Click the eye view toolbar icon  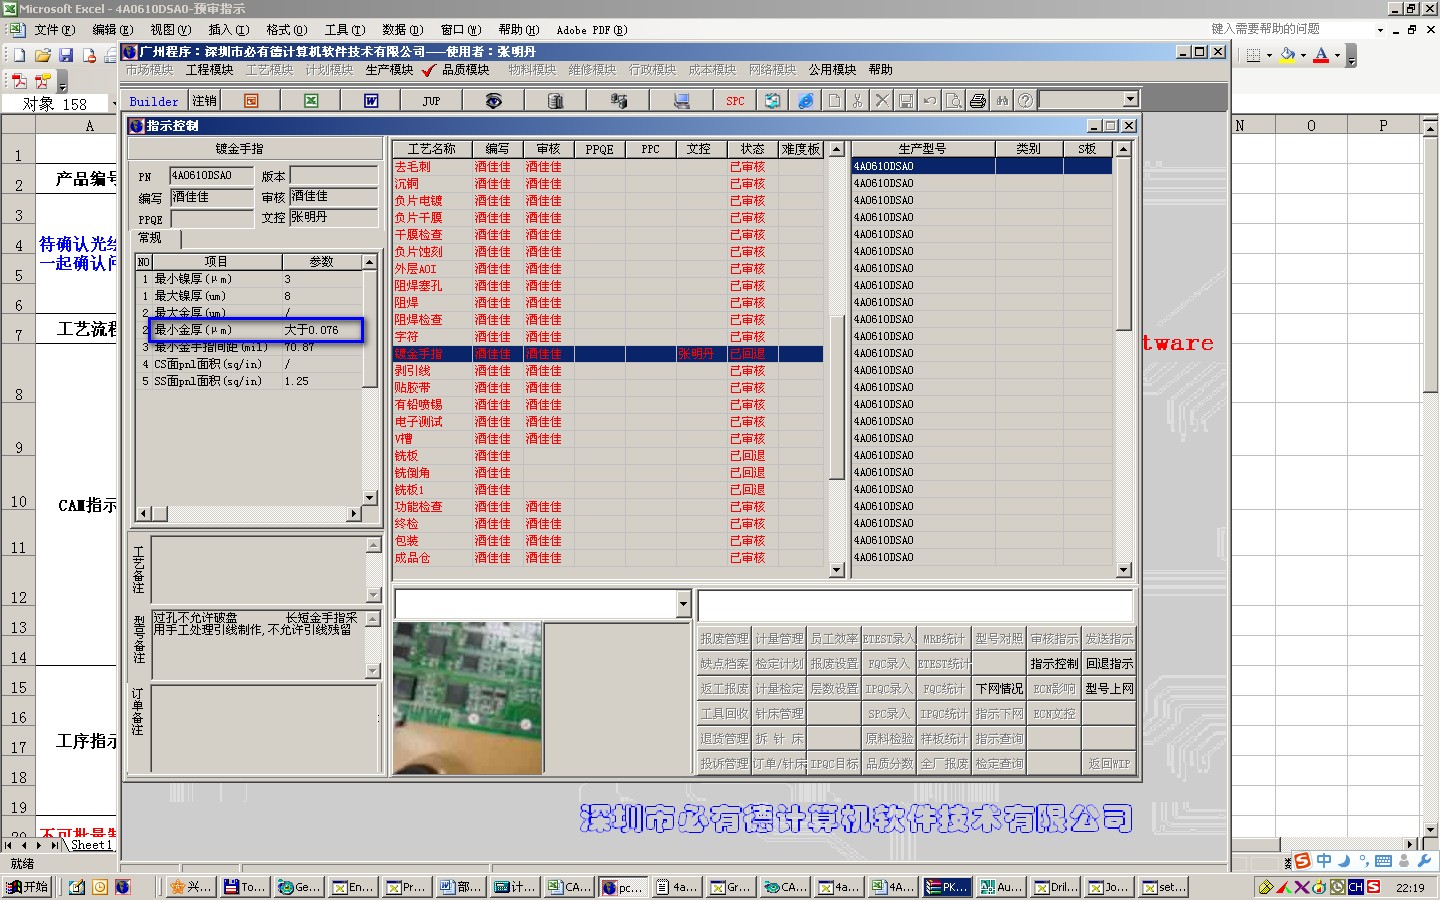pyautogui.click(x=493, y=101)
